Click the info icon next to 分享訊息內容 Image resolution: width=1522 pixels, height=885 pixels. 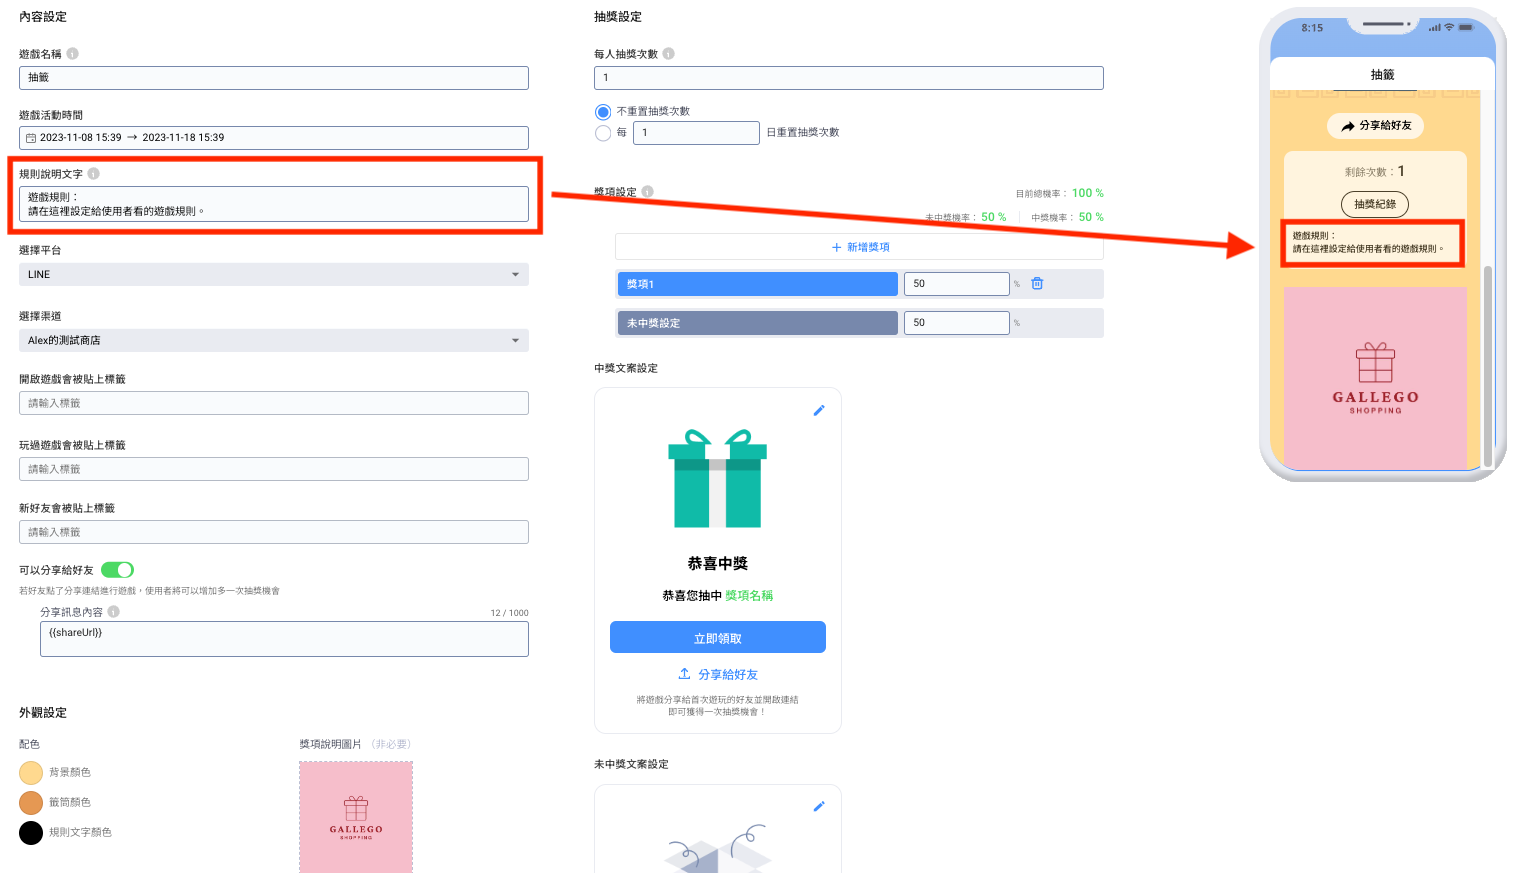coord(114,612)
